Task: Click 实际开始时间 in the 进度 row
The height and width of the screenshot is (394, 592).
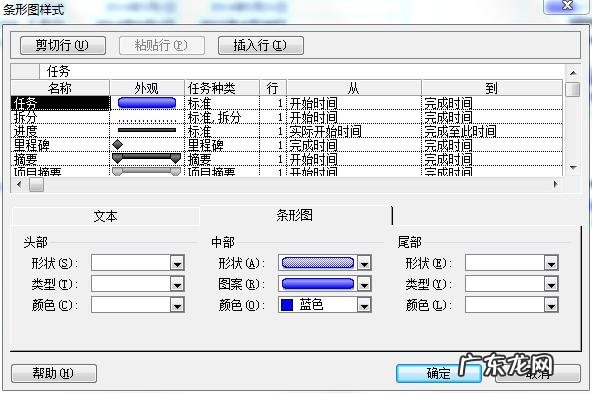Action: pyautogui.click(x=354, y=131)
